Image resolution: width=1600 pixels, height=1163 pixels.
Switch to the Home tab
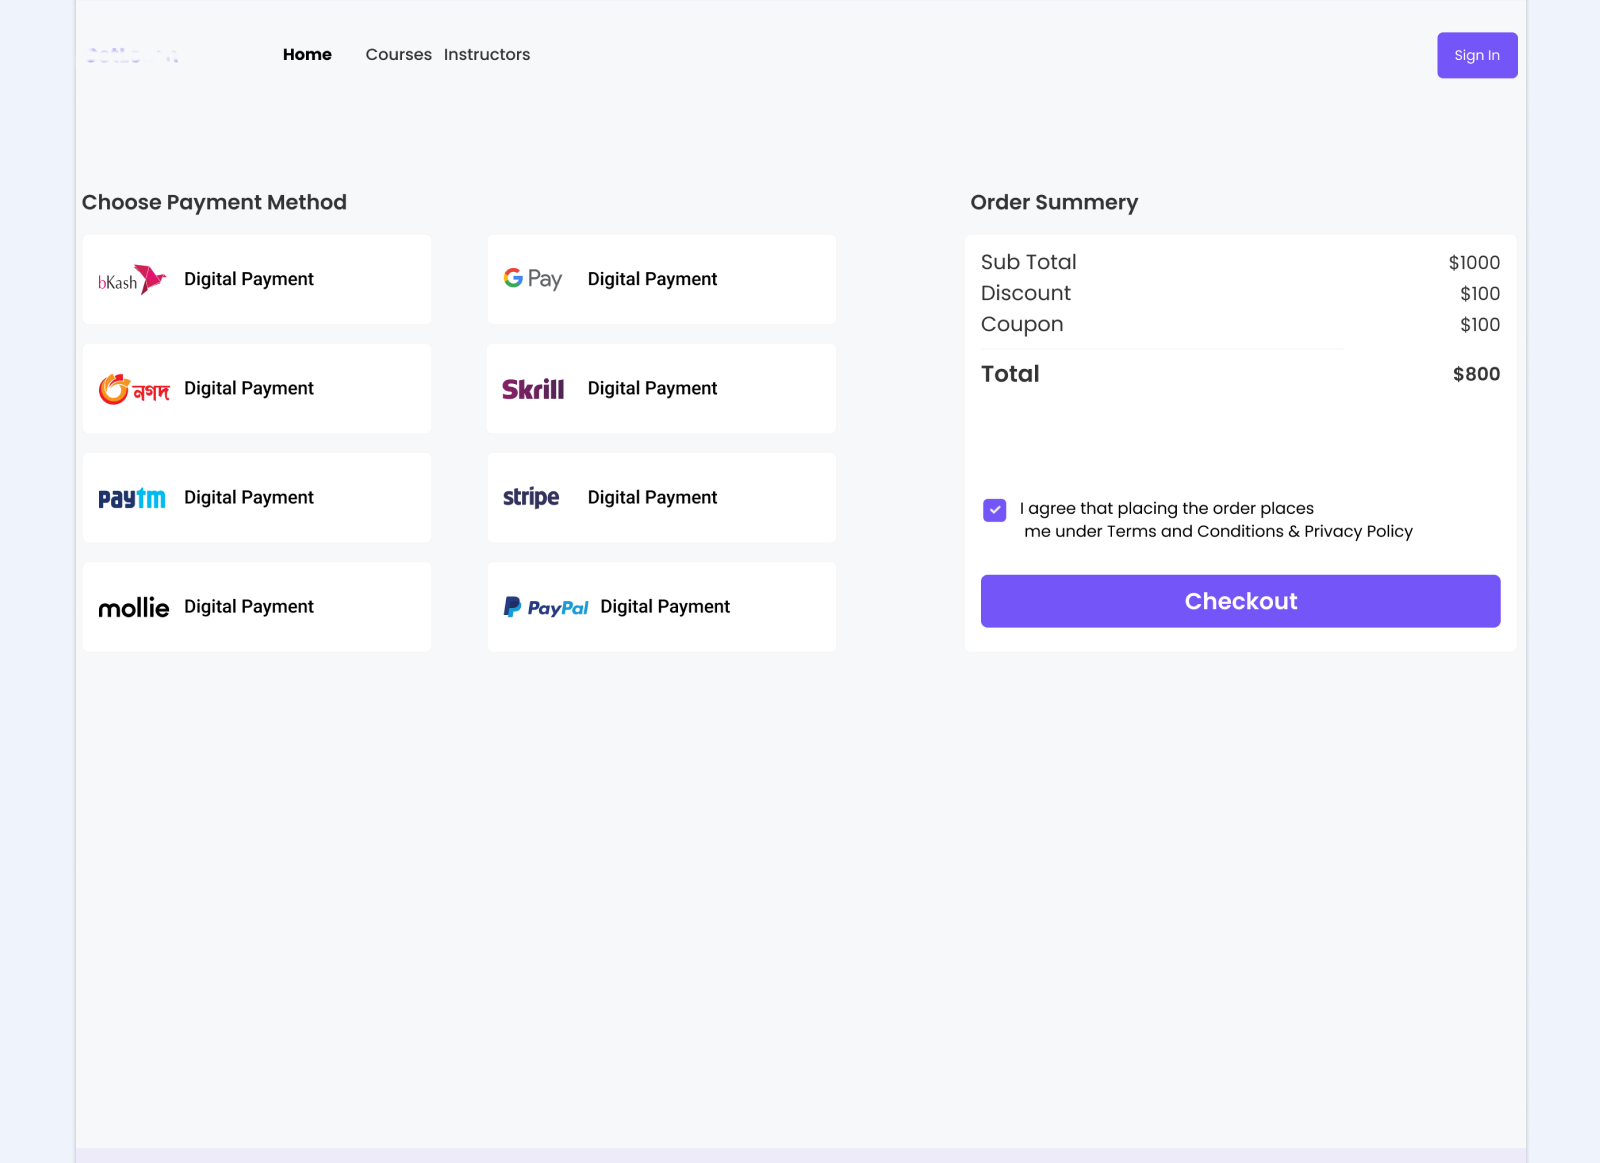point(307,54)
